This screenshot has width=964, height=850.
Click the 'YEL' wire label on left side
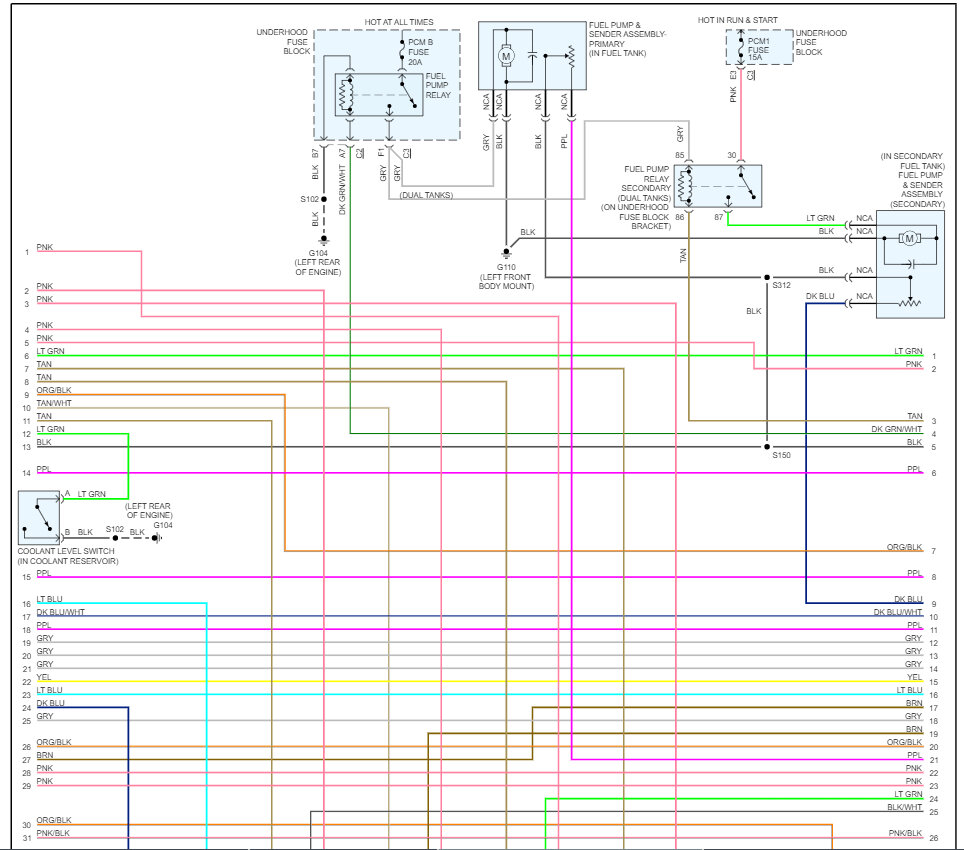point(44,678)
